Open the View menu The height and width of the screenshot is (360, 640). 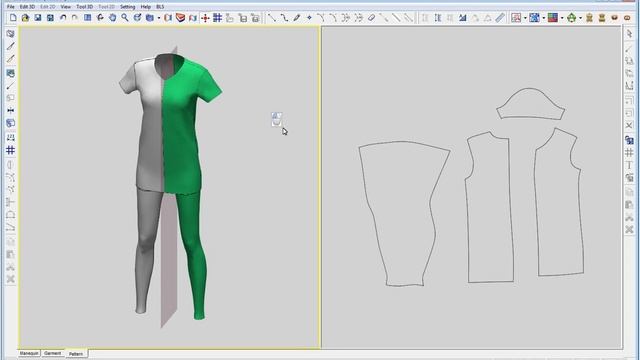click(66, 7)
